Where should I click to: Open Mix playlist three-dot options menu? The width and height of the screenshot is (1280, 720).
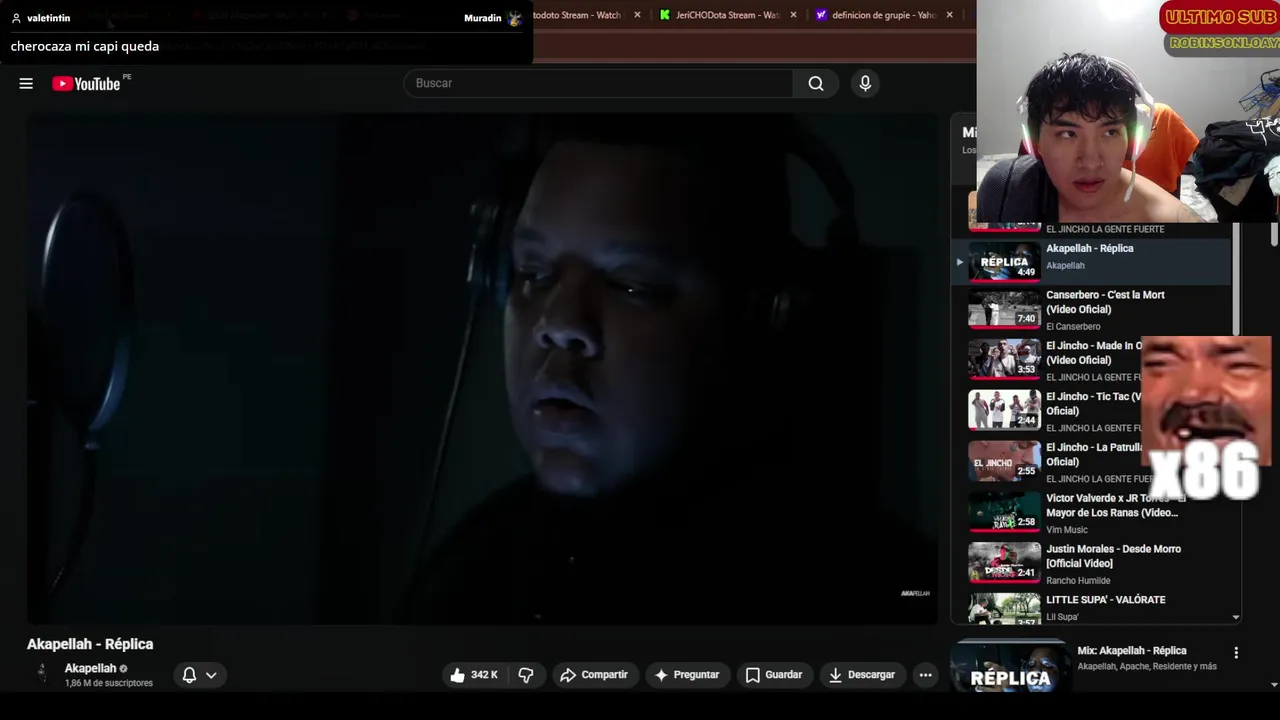pos(1236,652)
